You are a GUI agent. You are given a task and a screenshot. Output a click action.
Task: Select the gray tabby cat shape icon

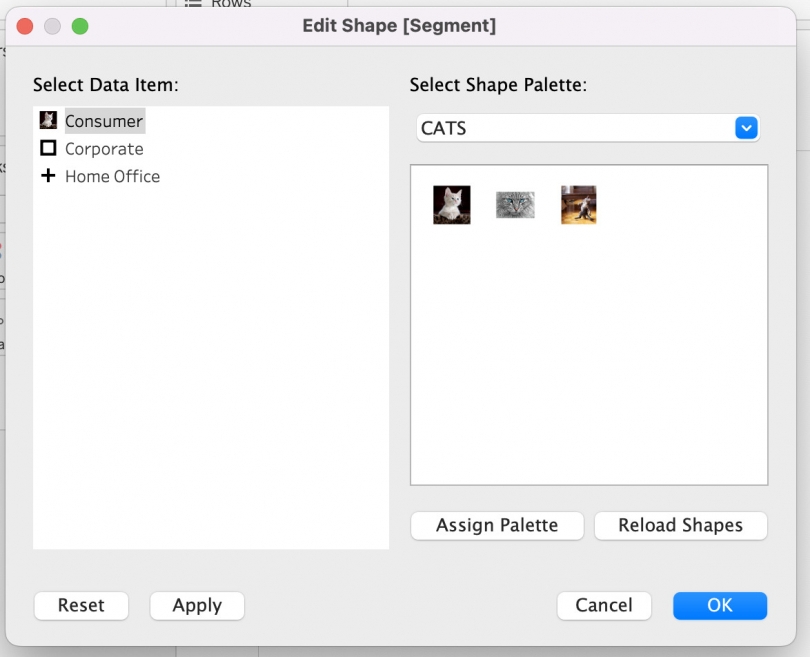[x=514, y=203]
